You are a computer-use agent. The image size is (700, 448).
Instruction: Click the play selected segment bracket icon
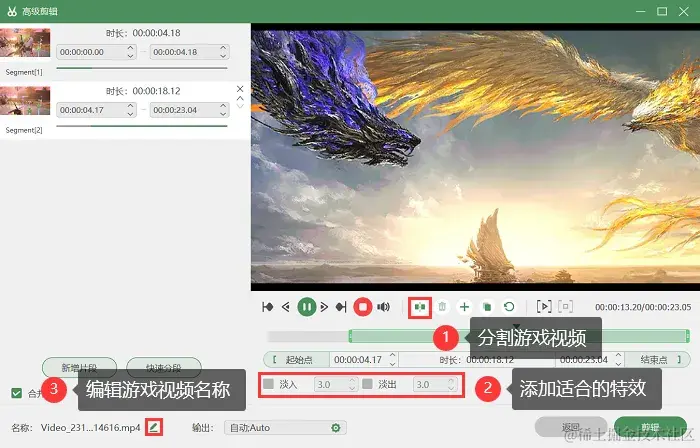click(x=544, y=307)
